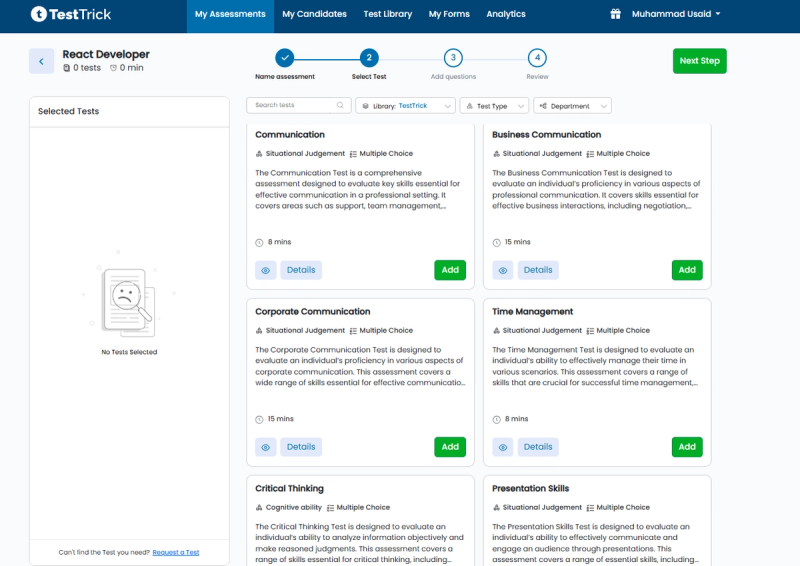The image size is (800, 566).
Task: Jump to step 4 Review circle
Action: [537, 58]
